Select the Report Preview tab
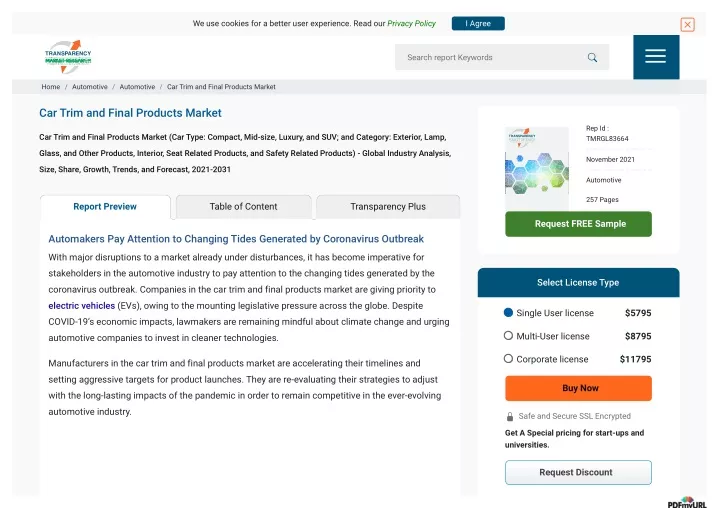Image resolution: width=719 pixels, height=508 pixels. pyautogui.click(x=105, y=207)
